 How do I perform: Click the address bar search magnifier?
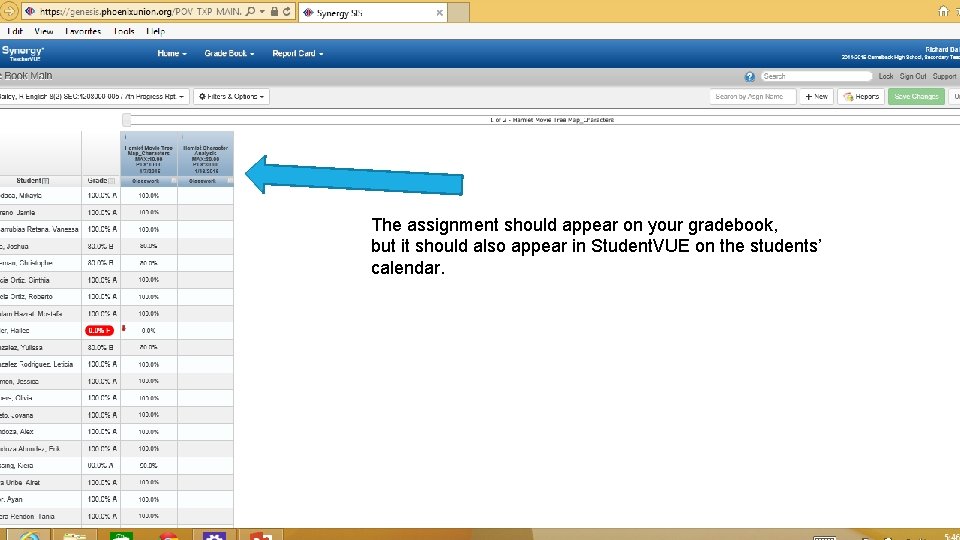tap(250, 12)
